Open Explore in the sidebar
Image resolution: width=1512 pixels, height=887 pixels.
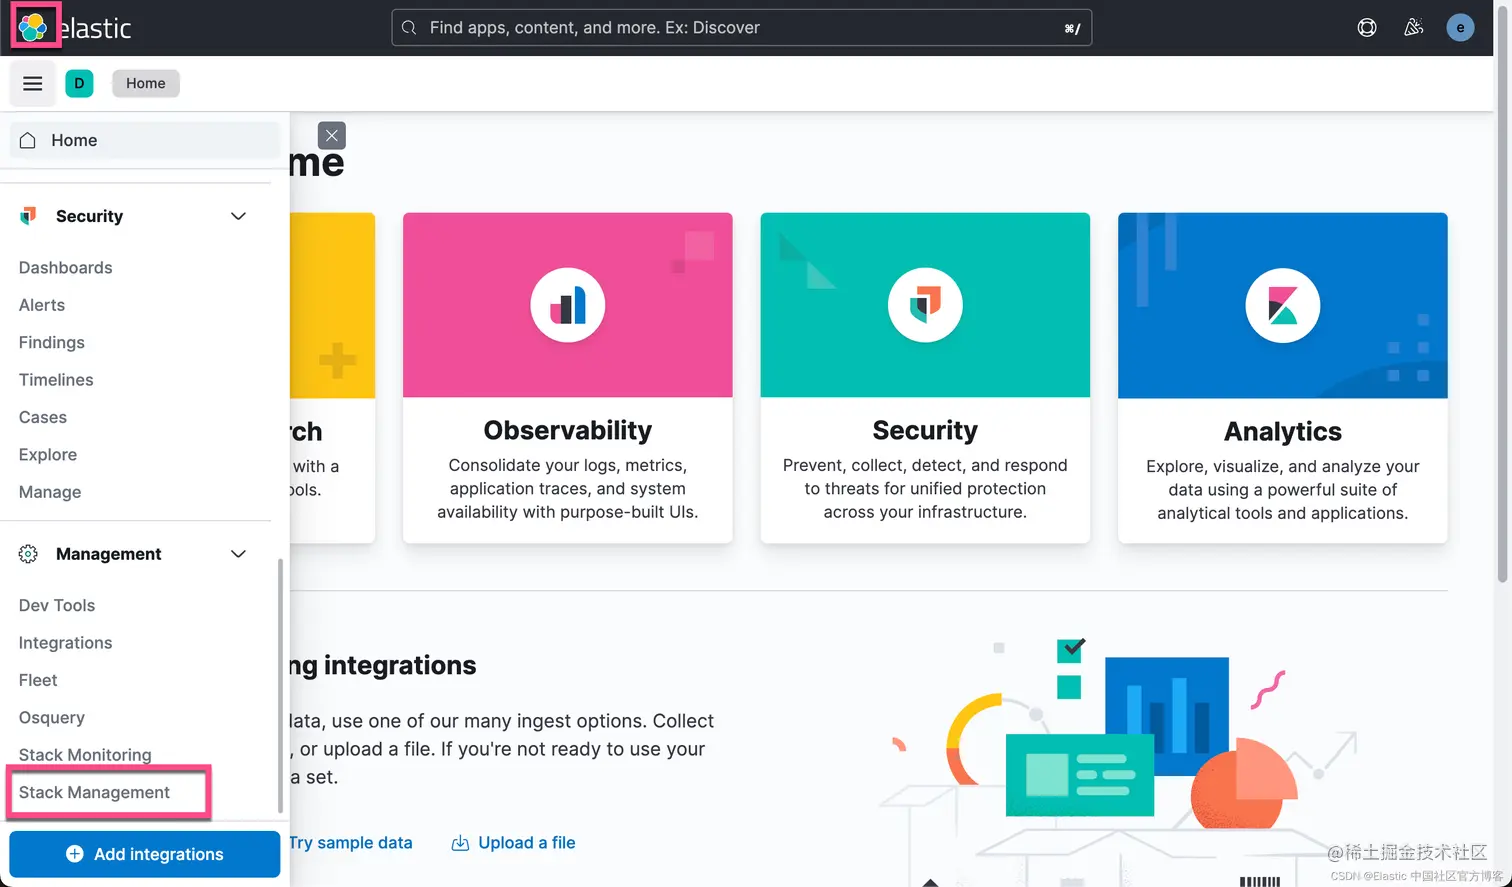point(48,455)
